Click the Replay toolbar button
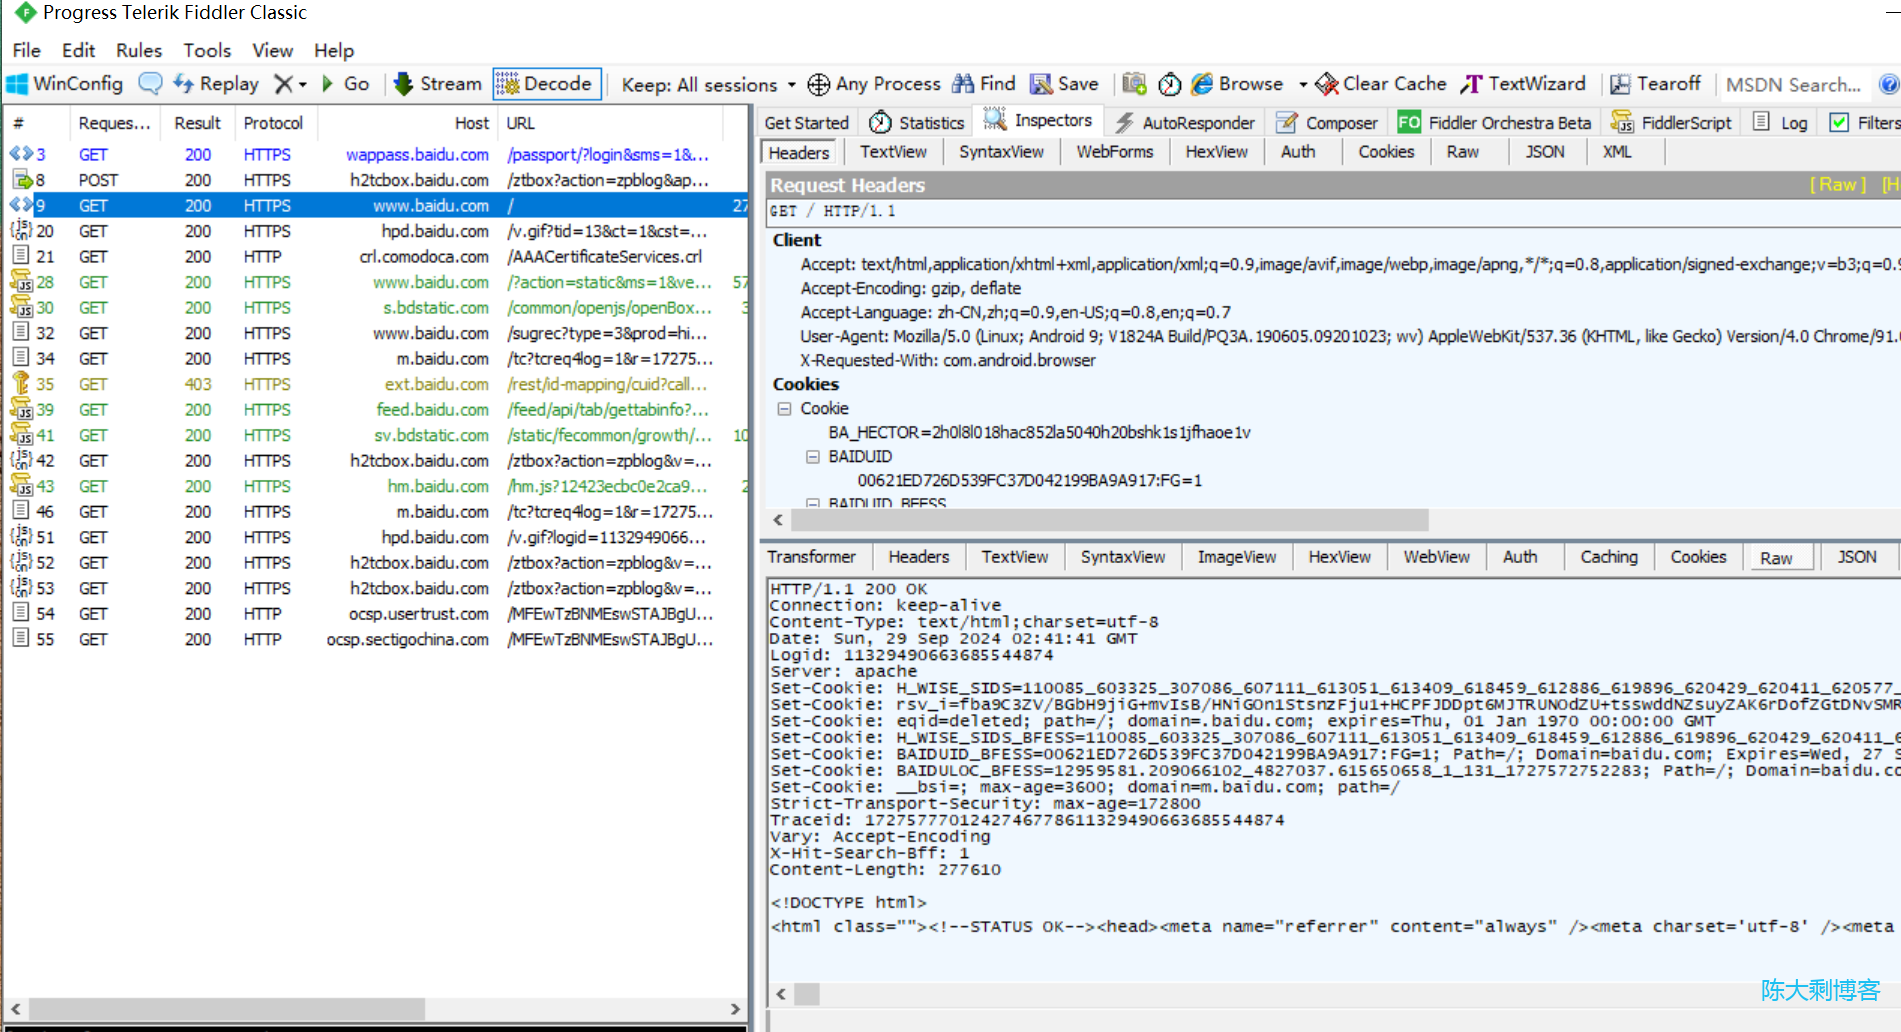1901x1032 pixels. [216, 84]
